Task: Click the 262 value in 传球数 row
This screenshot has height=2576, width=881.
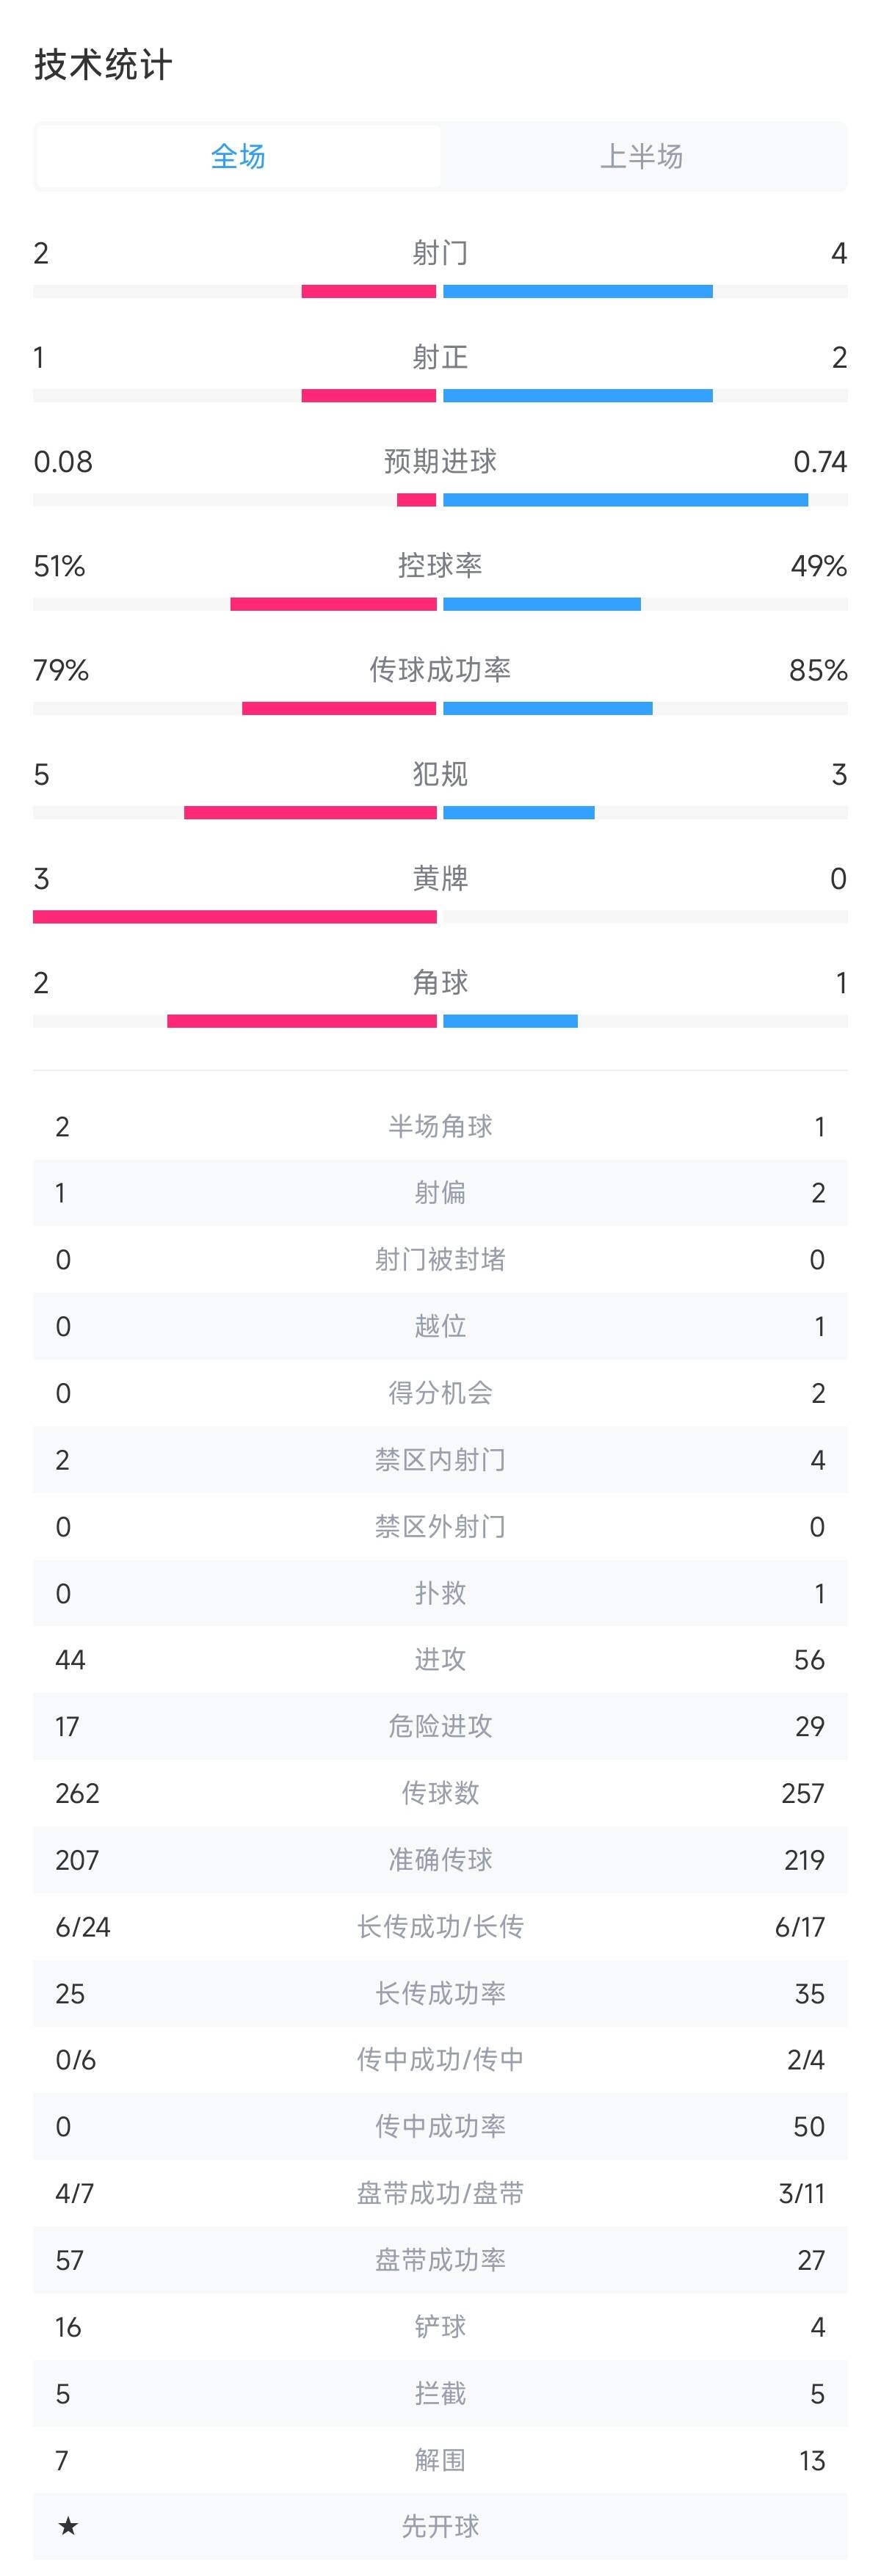Action: point(77,1793)
